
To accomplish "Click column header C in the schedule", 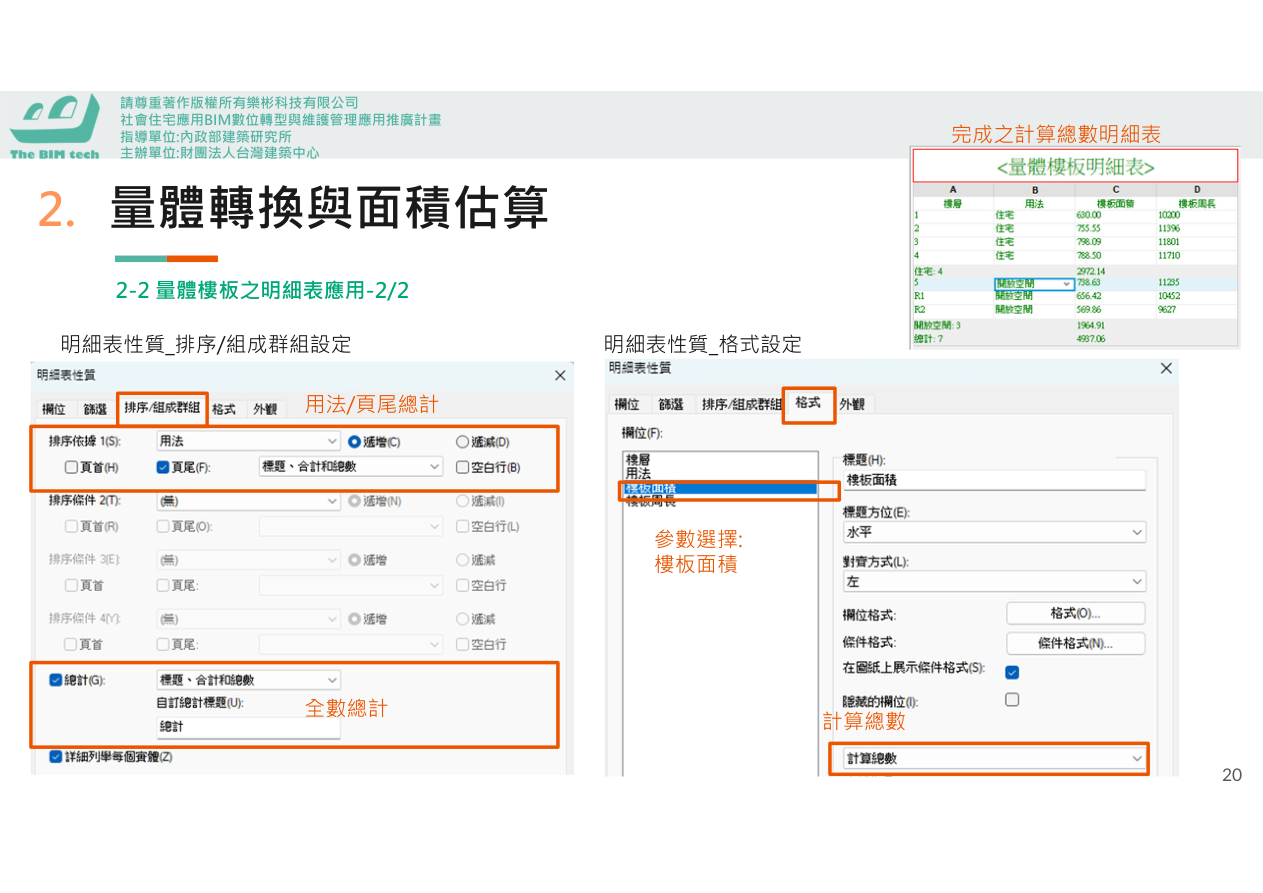I will [x=1116, y=189].
